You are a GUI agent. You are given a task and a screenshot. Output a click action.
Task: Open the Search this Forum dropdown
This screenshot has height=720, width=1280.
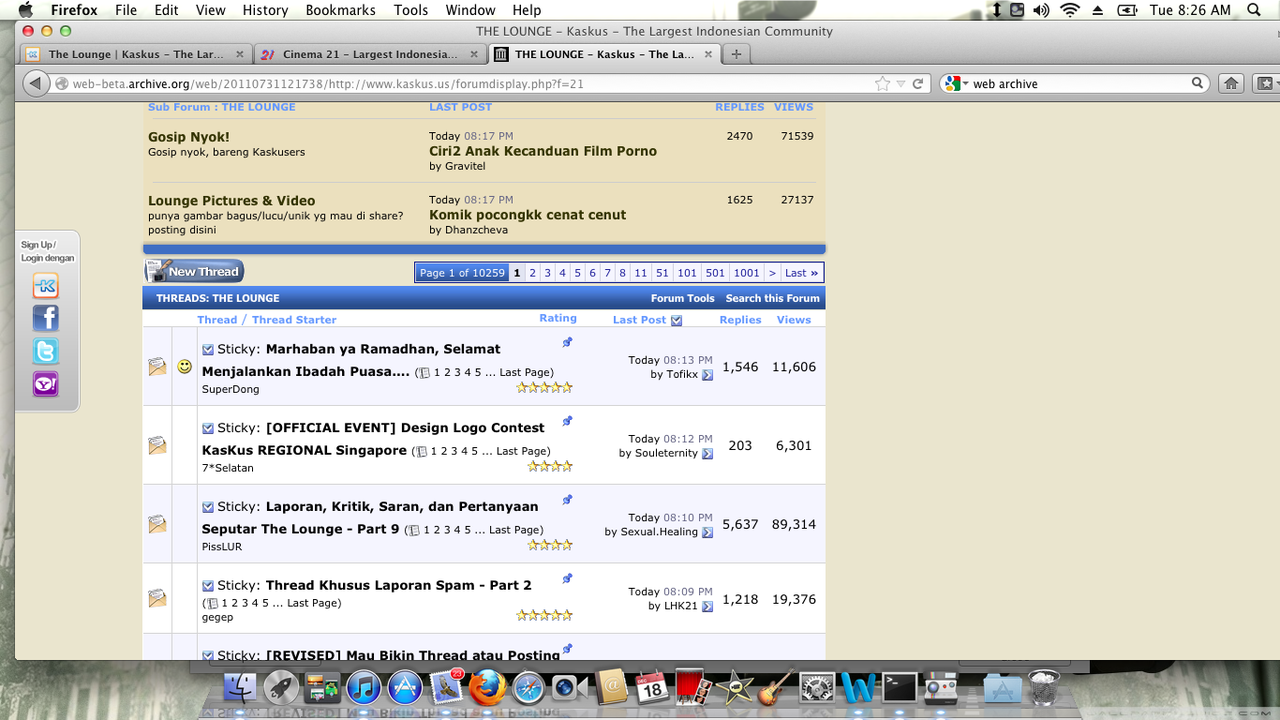pyautogui.click(x=772, y=298)
